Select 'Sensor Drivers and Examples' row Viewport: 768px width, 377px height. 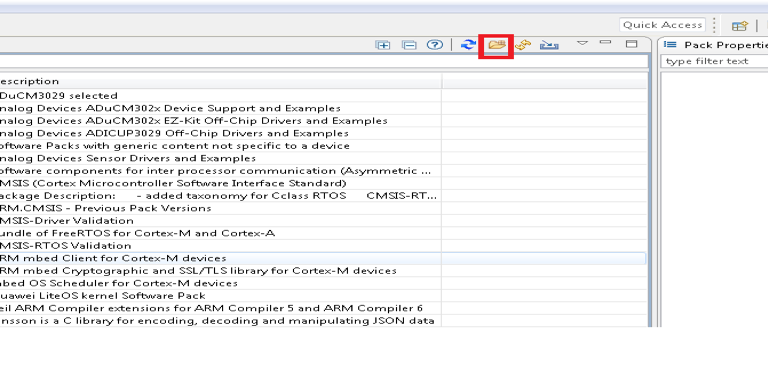[323, 158]
